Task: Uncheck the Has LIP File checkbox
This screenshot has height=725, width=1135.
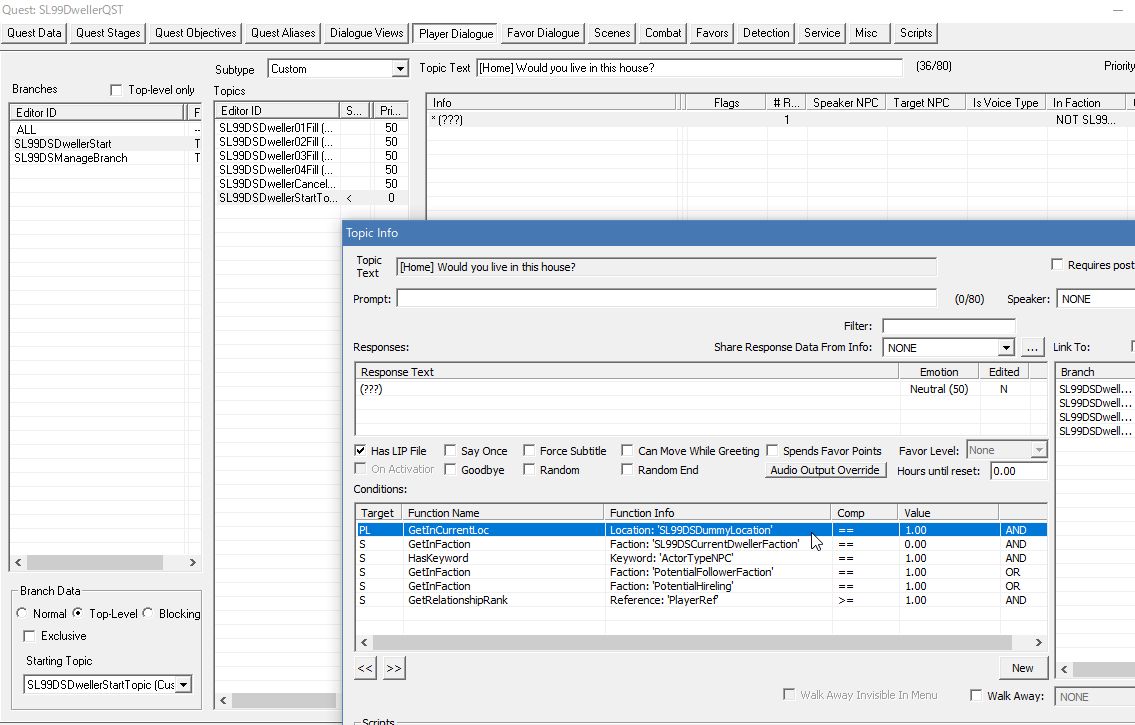Action: point(361,451)
